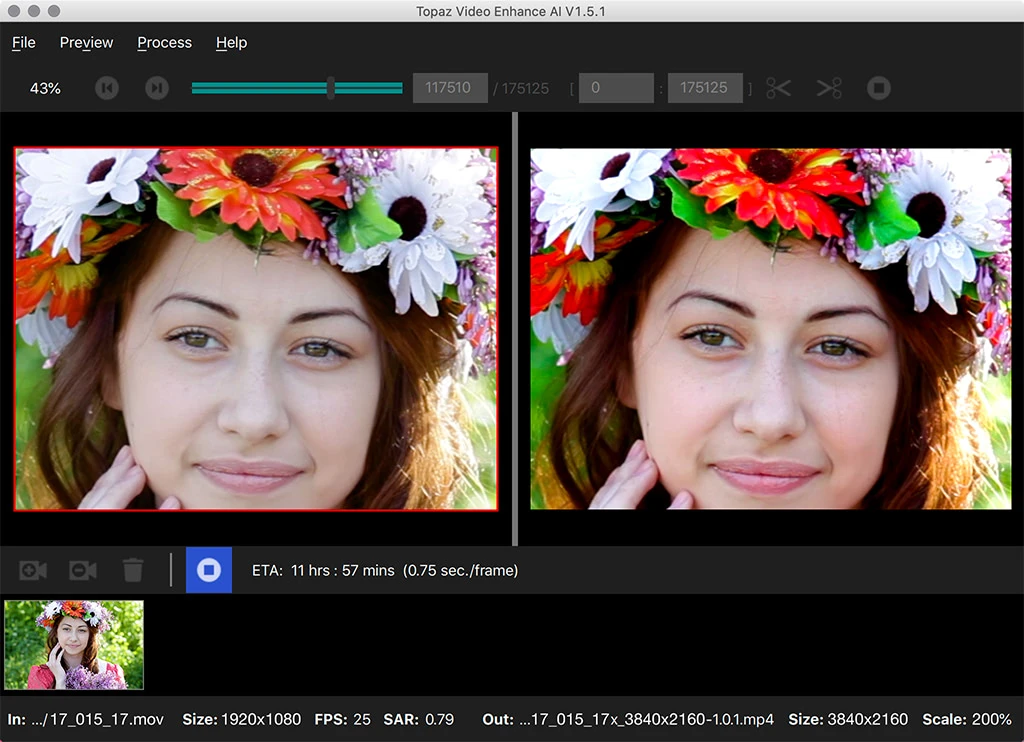This screenshot has width=1024, height=742.
Task: Click the teal frame position slider handle
Action: [330, 88]
